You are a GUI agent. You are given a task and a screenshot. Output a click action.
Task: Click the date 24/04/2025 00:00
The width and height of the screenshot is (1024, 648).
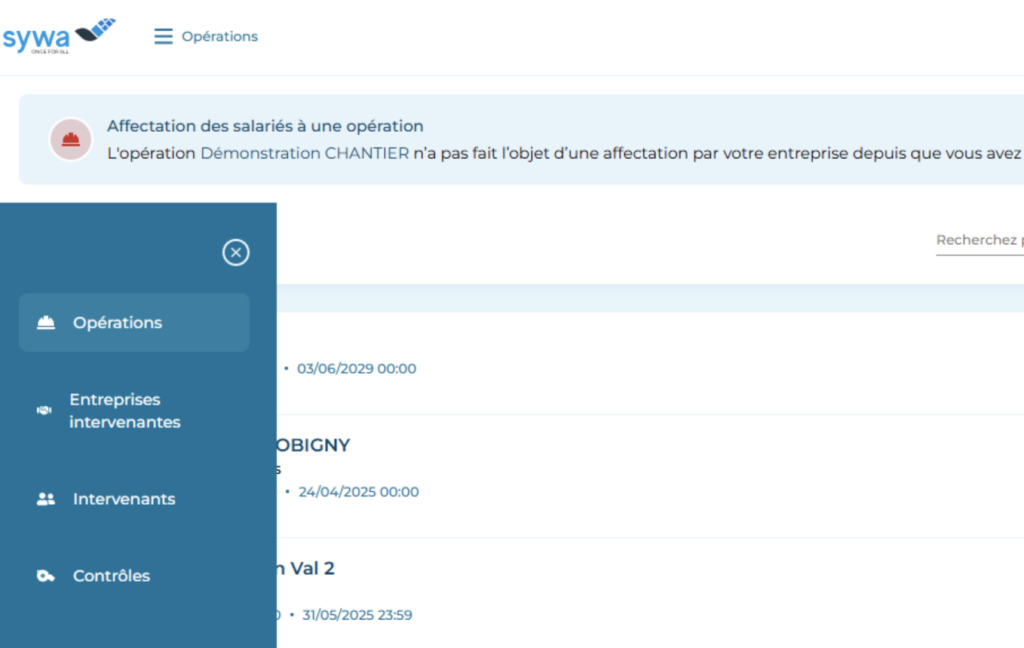coord(357,491)
